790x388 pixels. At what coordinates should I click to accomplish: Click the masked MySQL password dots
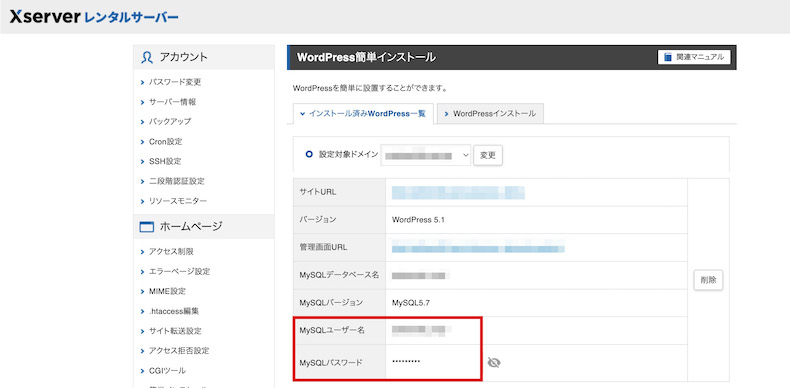coord(406,362)
